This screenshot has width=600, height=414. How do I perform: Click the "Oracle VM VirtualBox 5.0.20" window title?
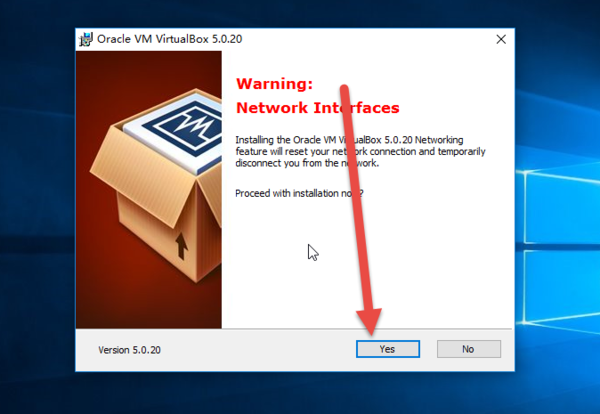point(170,39)
